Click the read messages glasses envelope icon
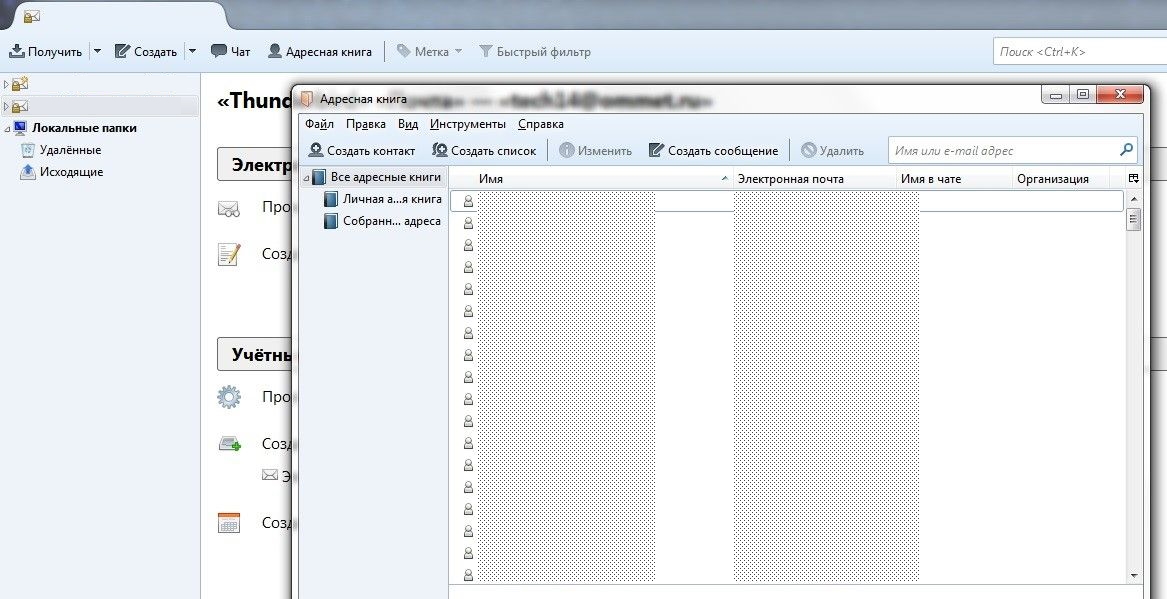The width and height of the screenshot is (1167, 599). (228, 208)
